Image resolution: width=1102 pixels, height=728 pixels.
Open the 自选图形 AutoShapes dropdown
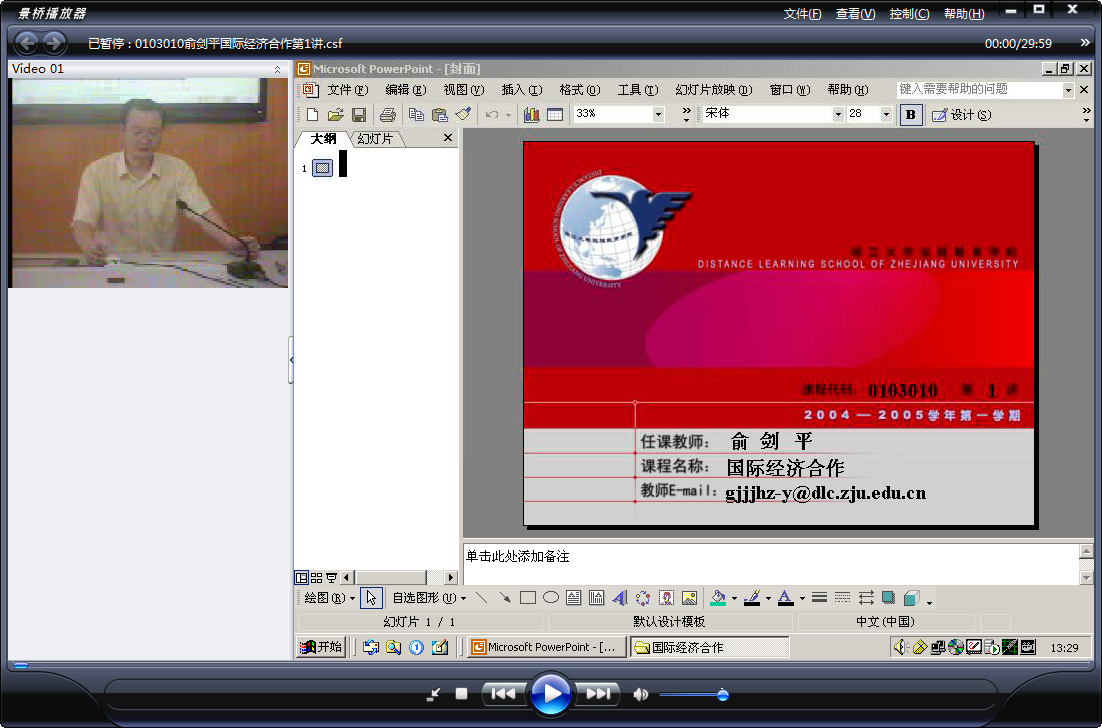pyautogui.click(x=429, y=598)
